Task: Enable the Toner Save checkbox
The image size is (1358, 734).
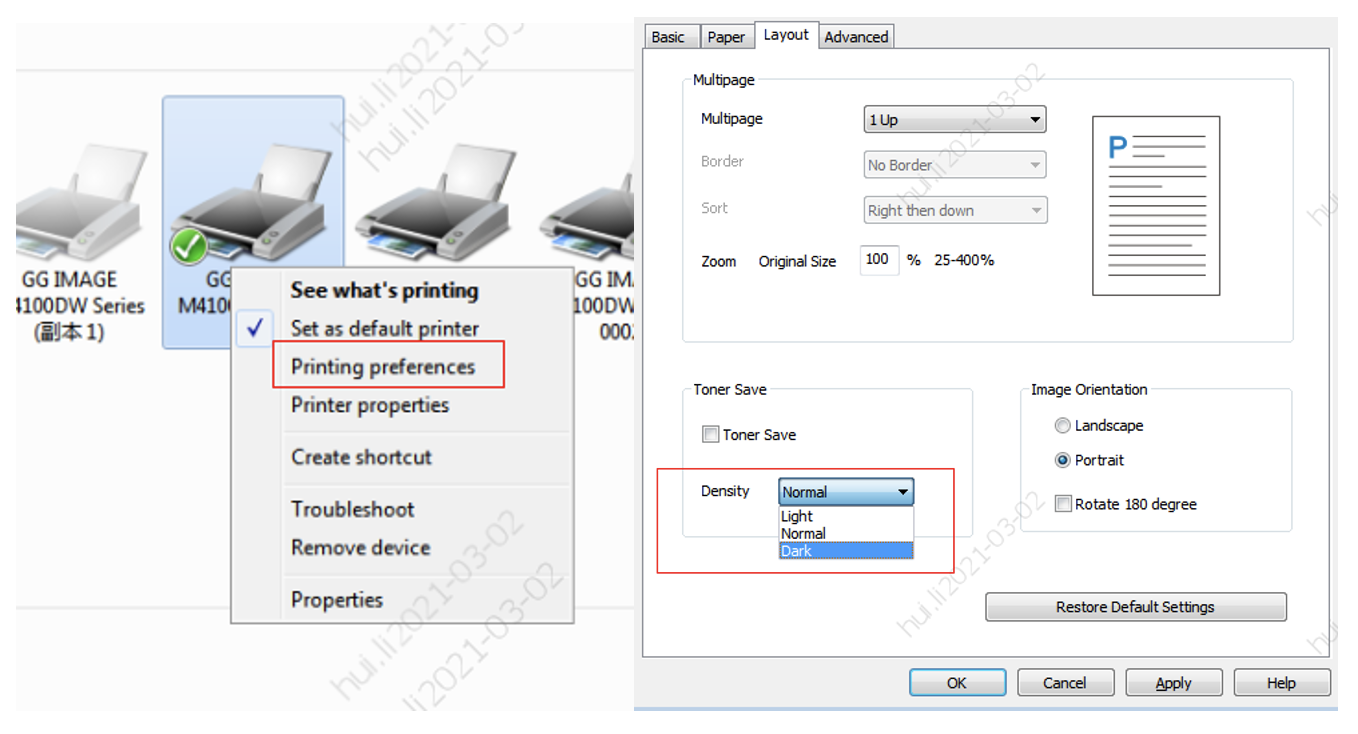Action: tap(711, 435)
